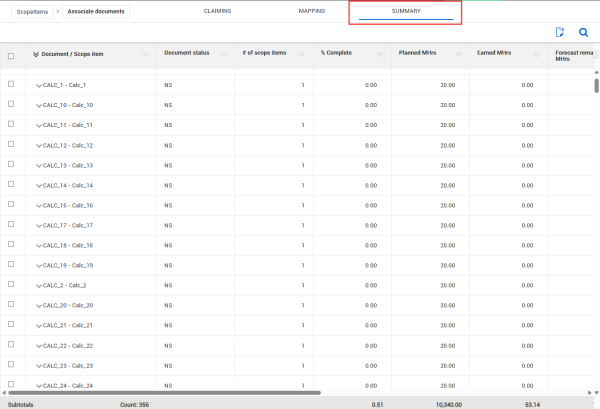Click the vertical scrollbar thumb
Screen dimensions: 600x409
point(596,85)
